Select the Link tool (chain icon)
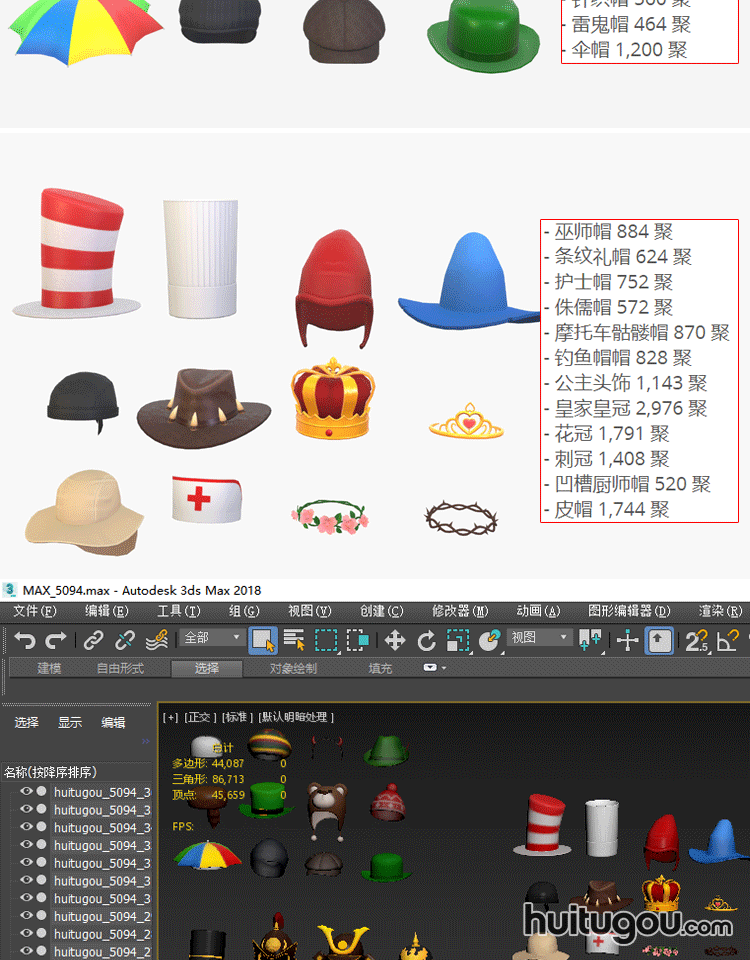This screenshot has width=750, height=960. click(93, 640)
